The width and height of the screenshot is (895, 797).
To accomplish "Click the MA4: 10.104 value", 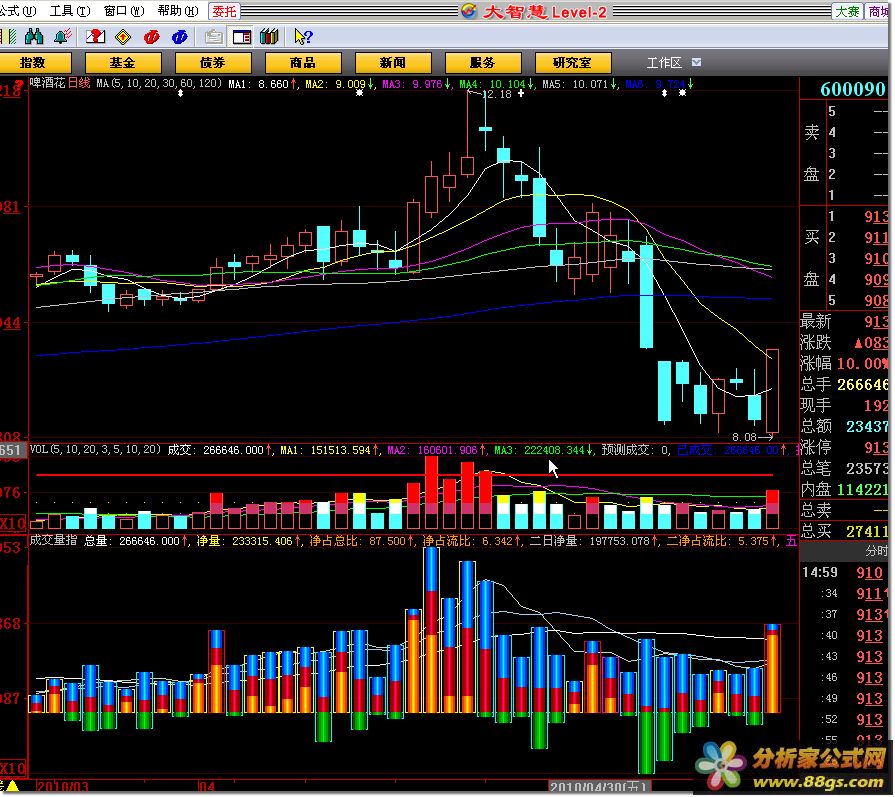I will coord(497,84).
